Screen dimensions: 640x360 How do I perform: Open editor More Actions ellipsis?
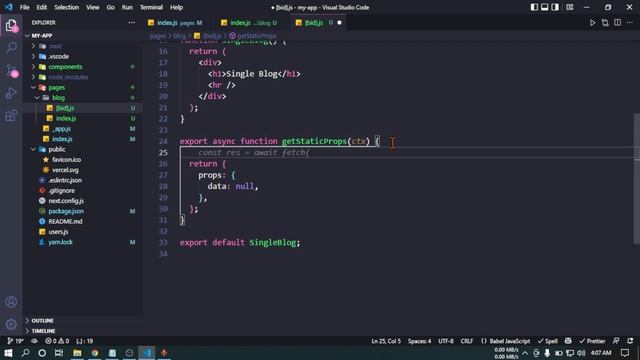(630, 23)
